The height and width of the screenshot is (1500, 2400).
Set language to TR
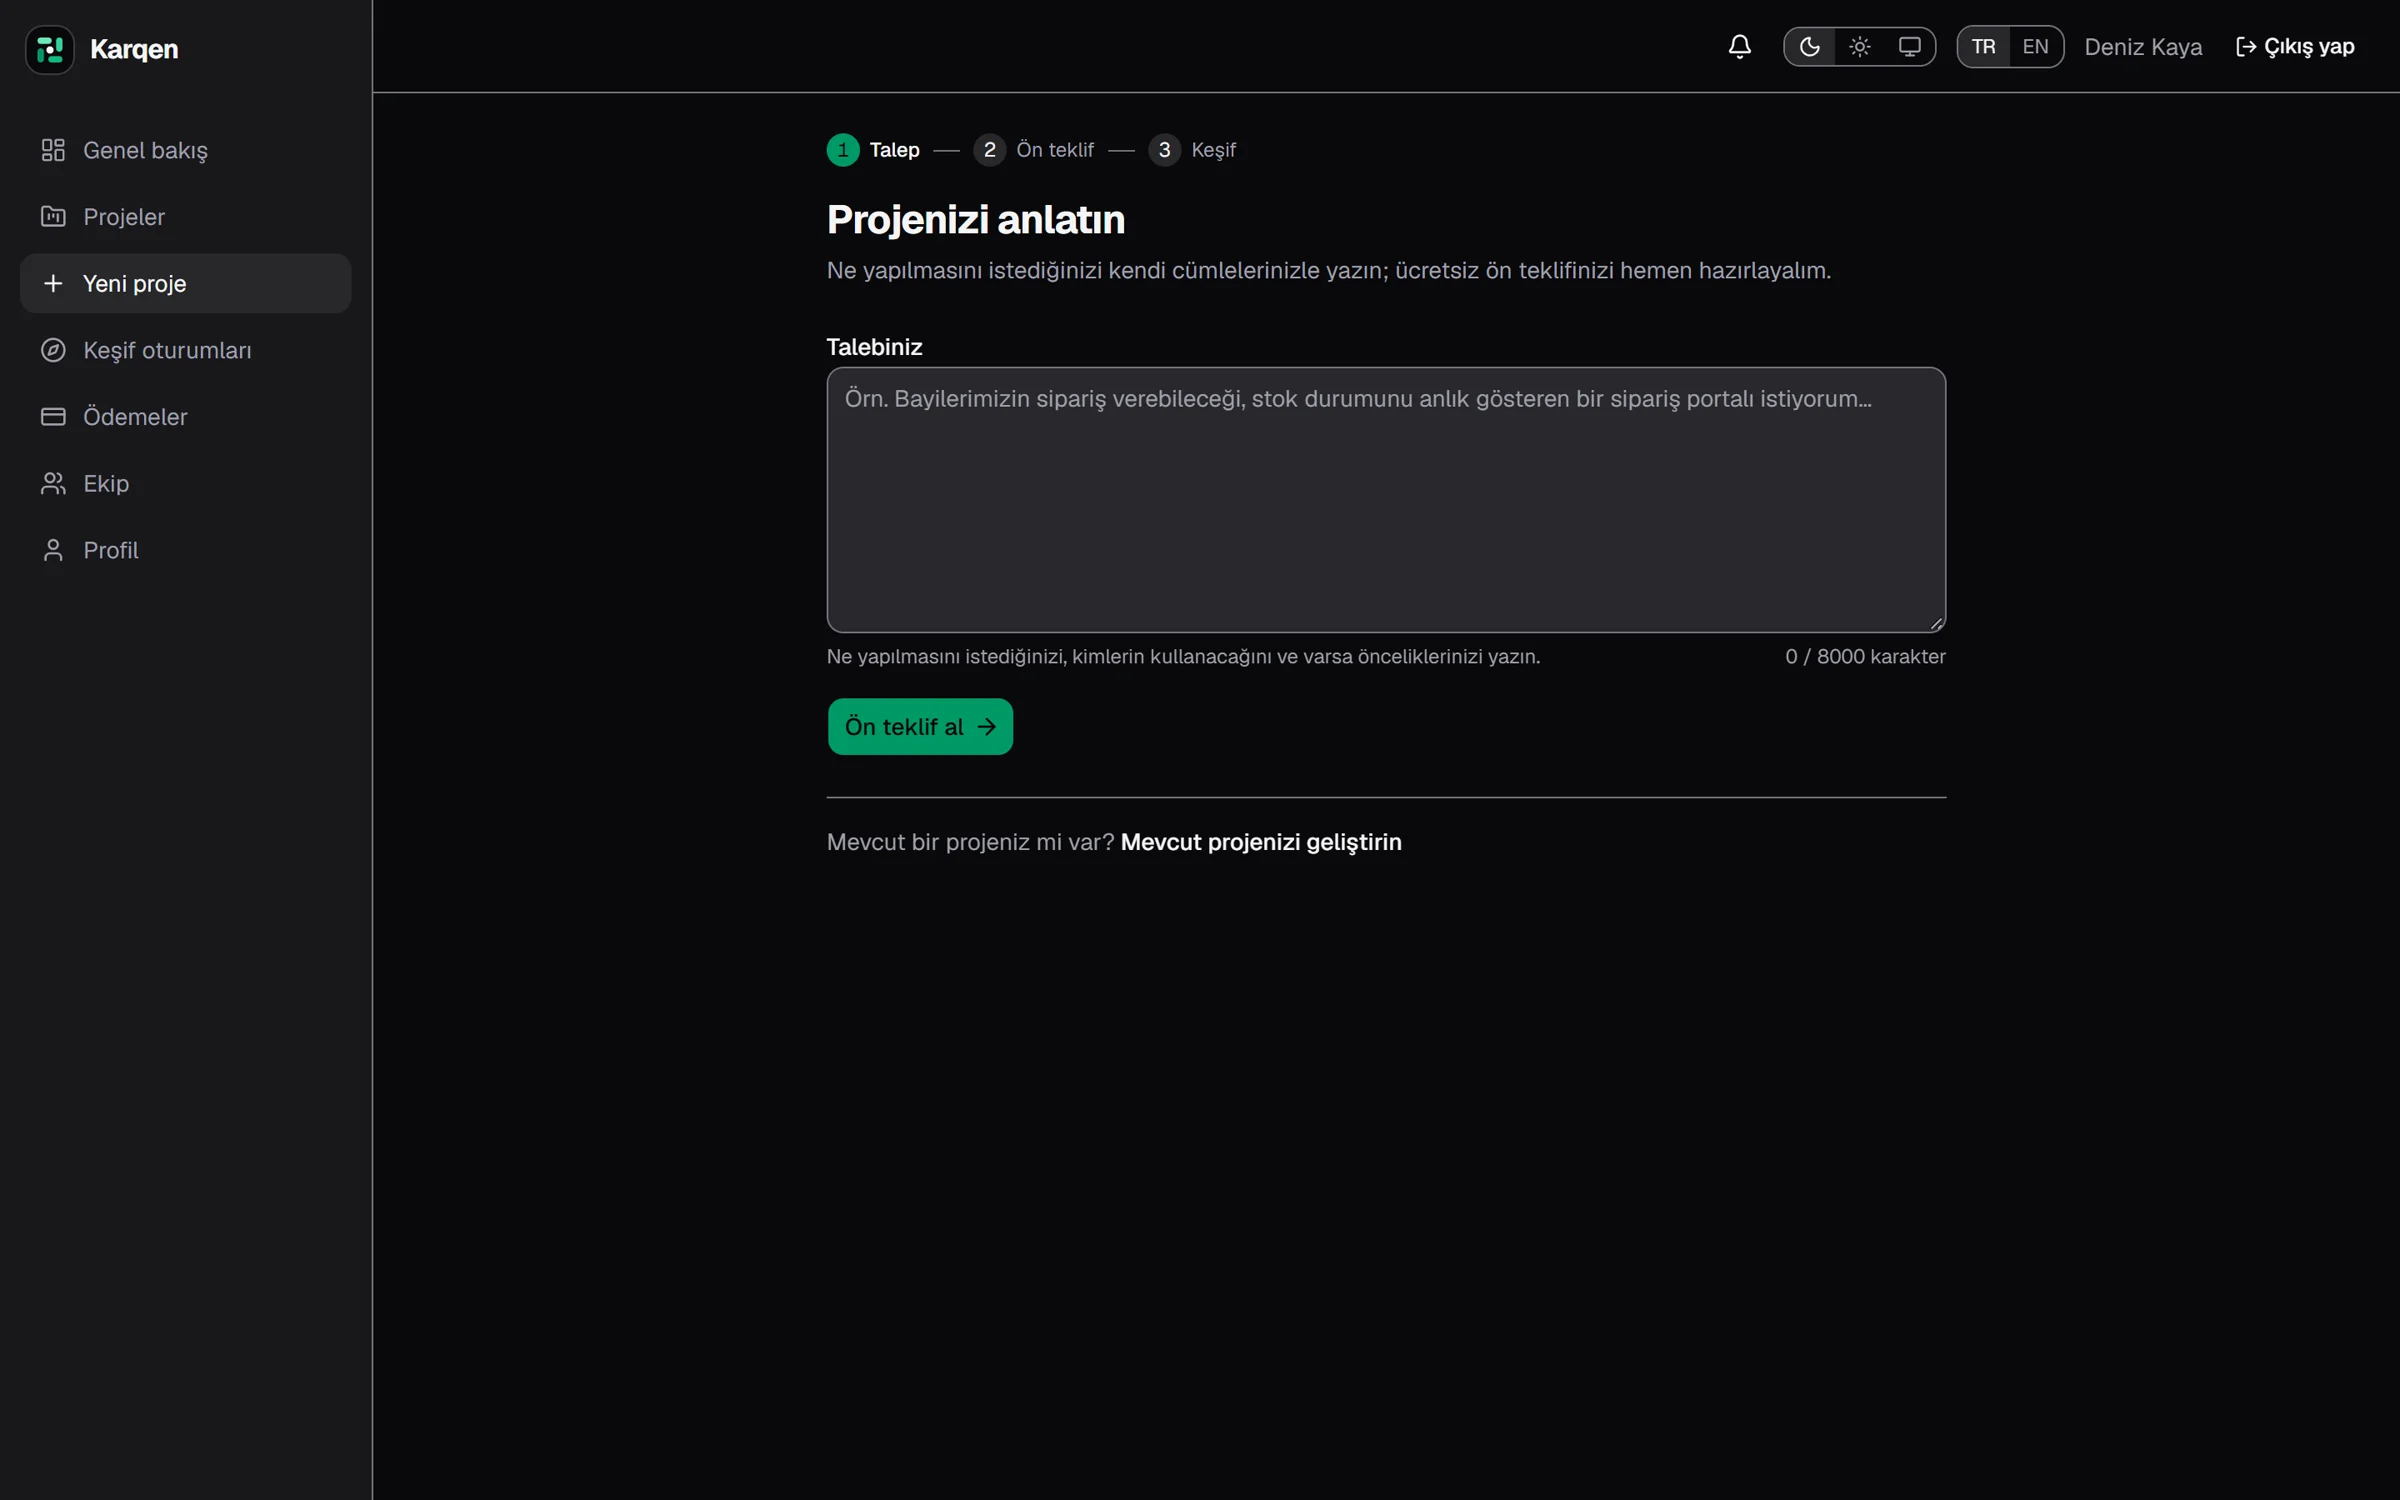tap(1983, 47)
